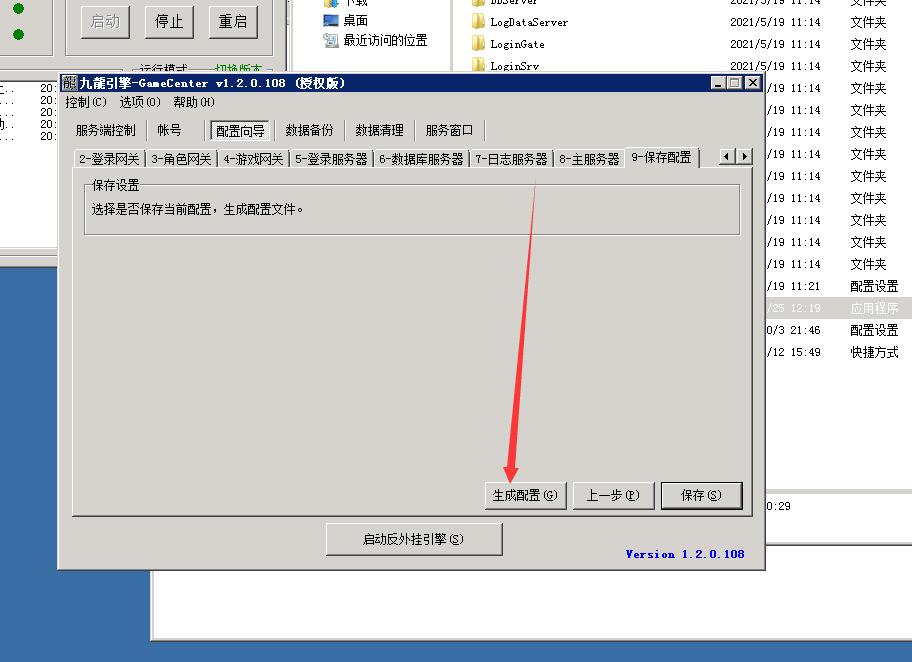Image resolution: width=912 pixels, height=662 pixels.
Task: Open the LoginSrv folder
Action: coord(514,66)
